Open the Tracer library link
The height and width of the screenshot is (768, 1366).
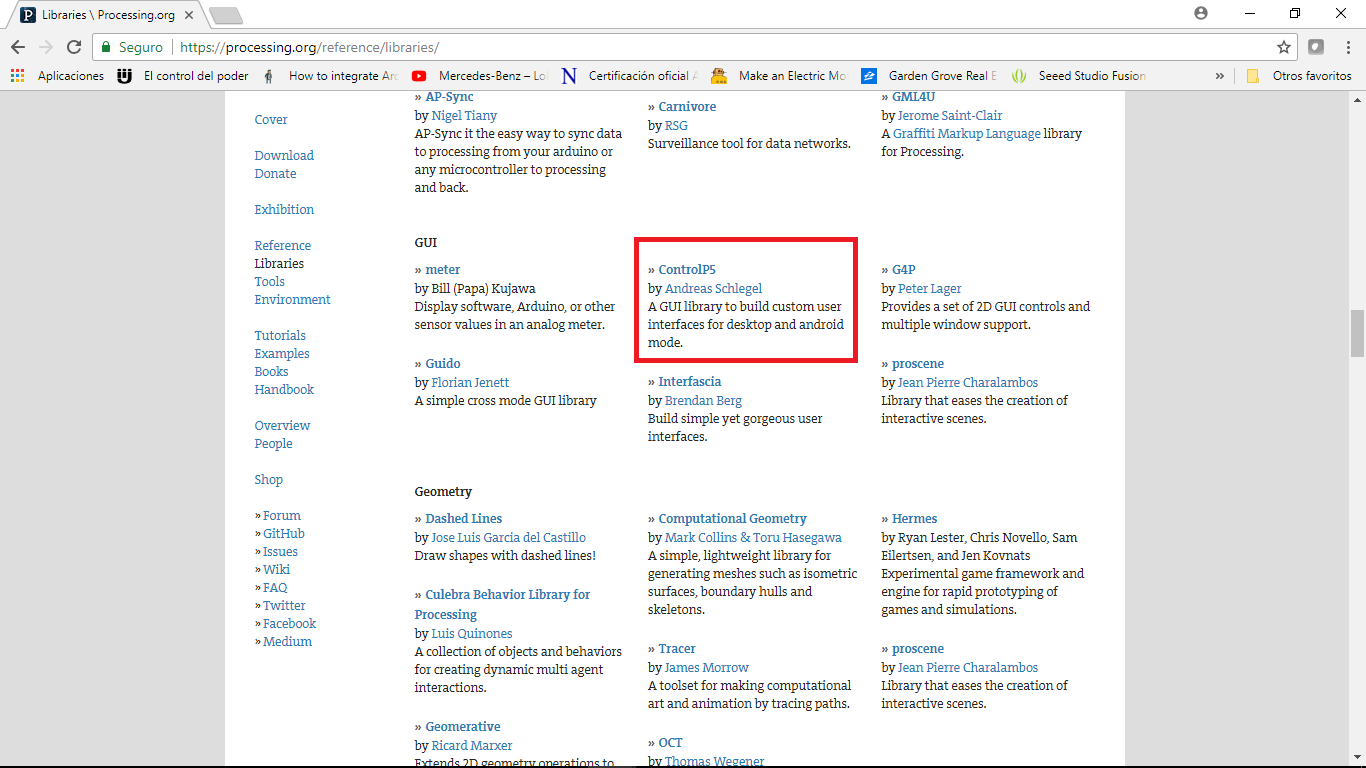tap(677, 649)
